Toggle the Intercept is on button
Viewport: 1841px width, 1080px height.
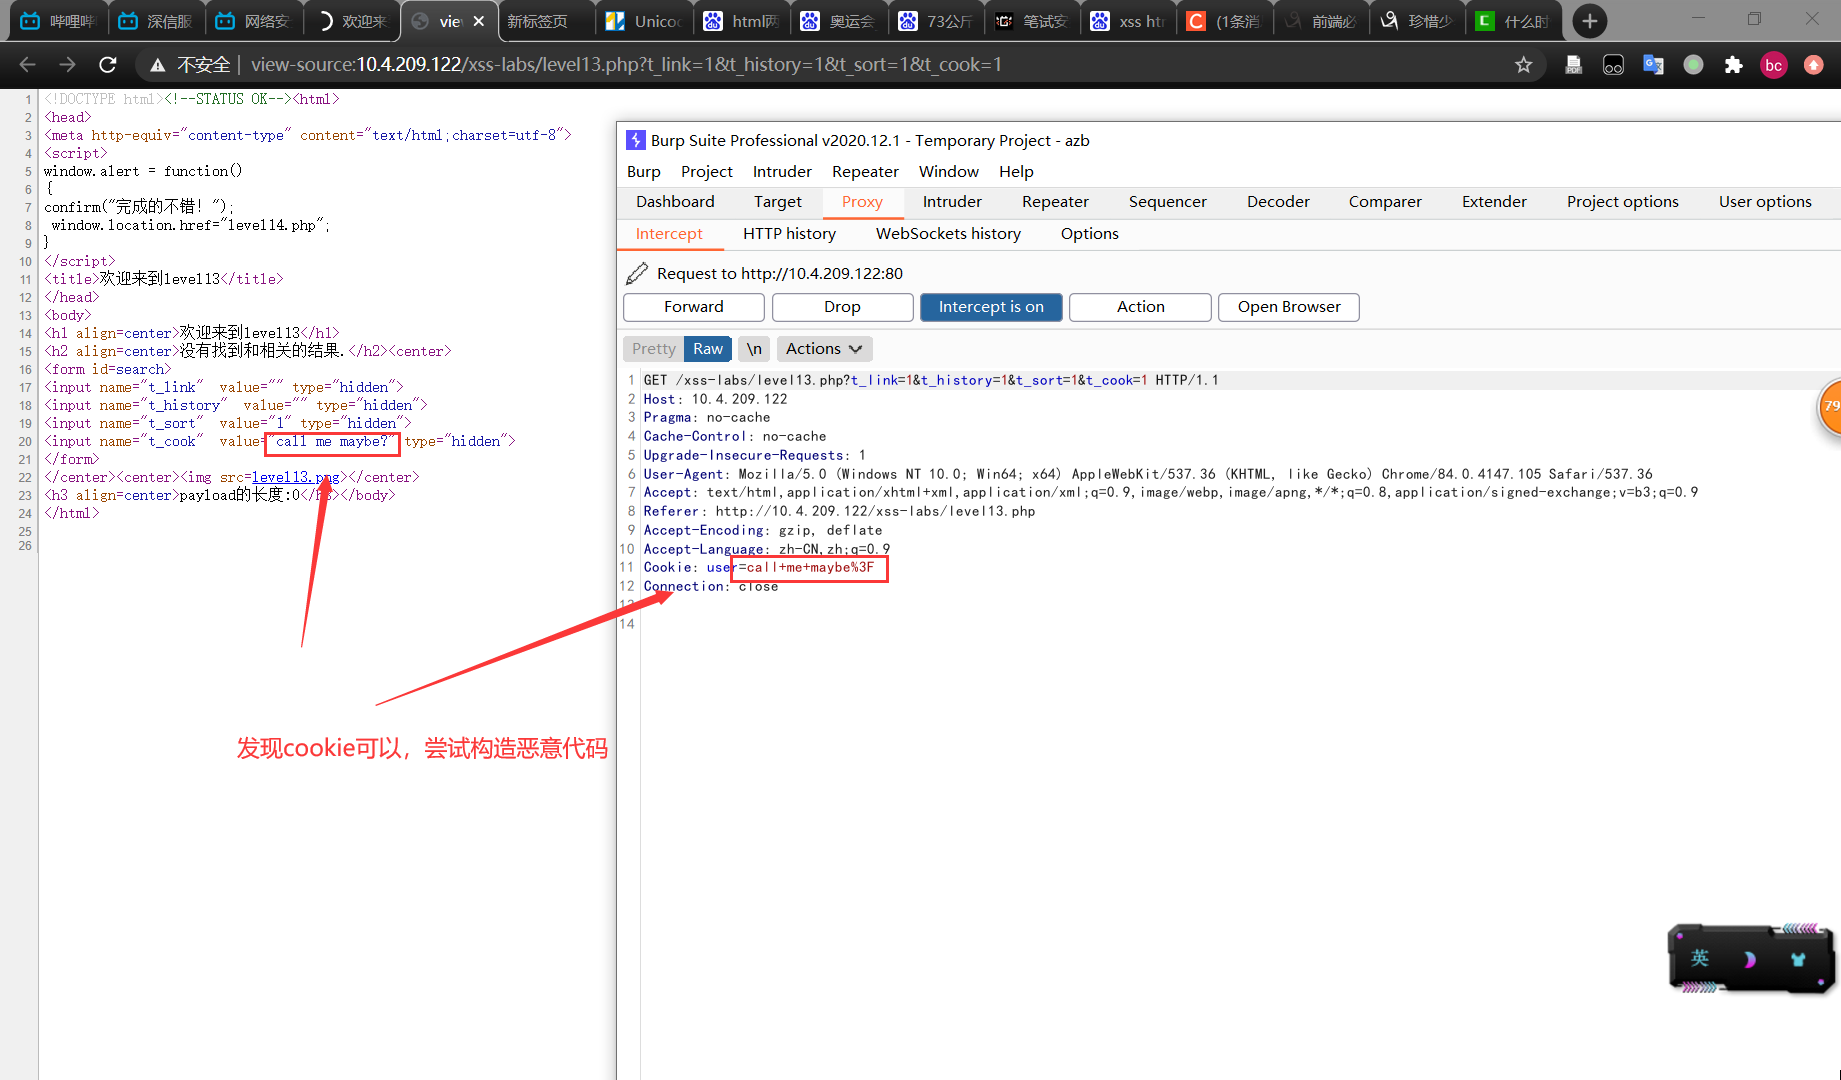pos(990,307)
